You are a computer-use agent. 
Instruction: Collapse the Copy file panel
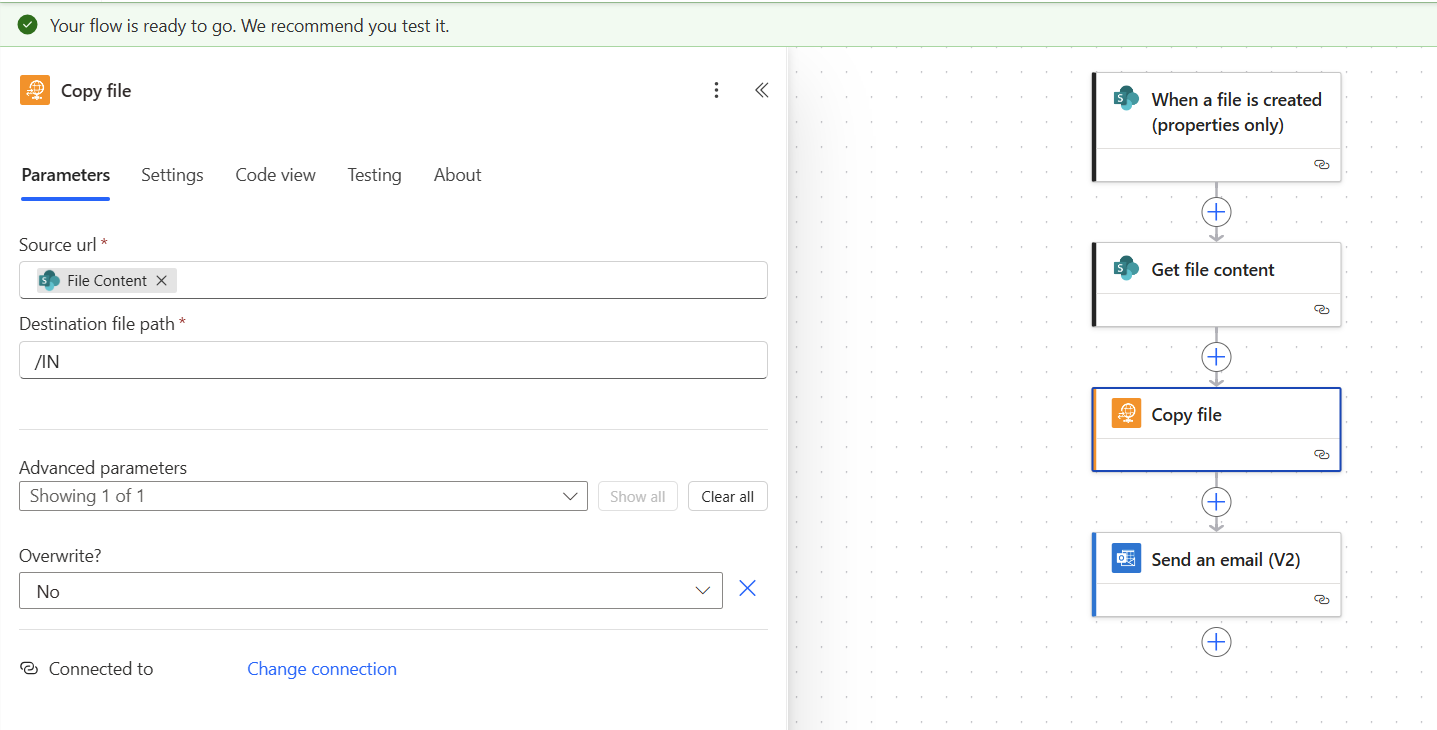point(761,91)
